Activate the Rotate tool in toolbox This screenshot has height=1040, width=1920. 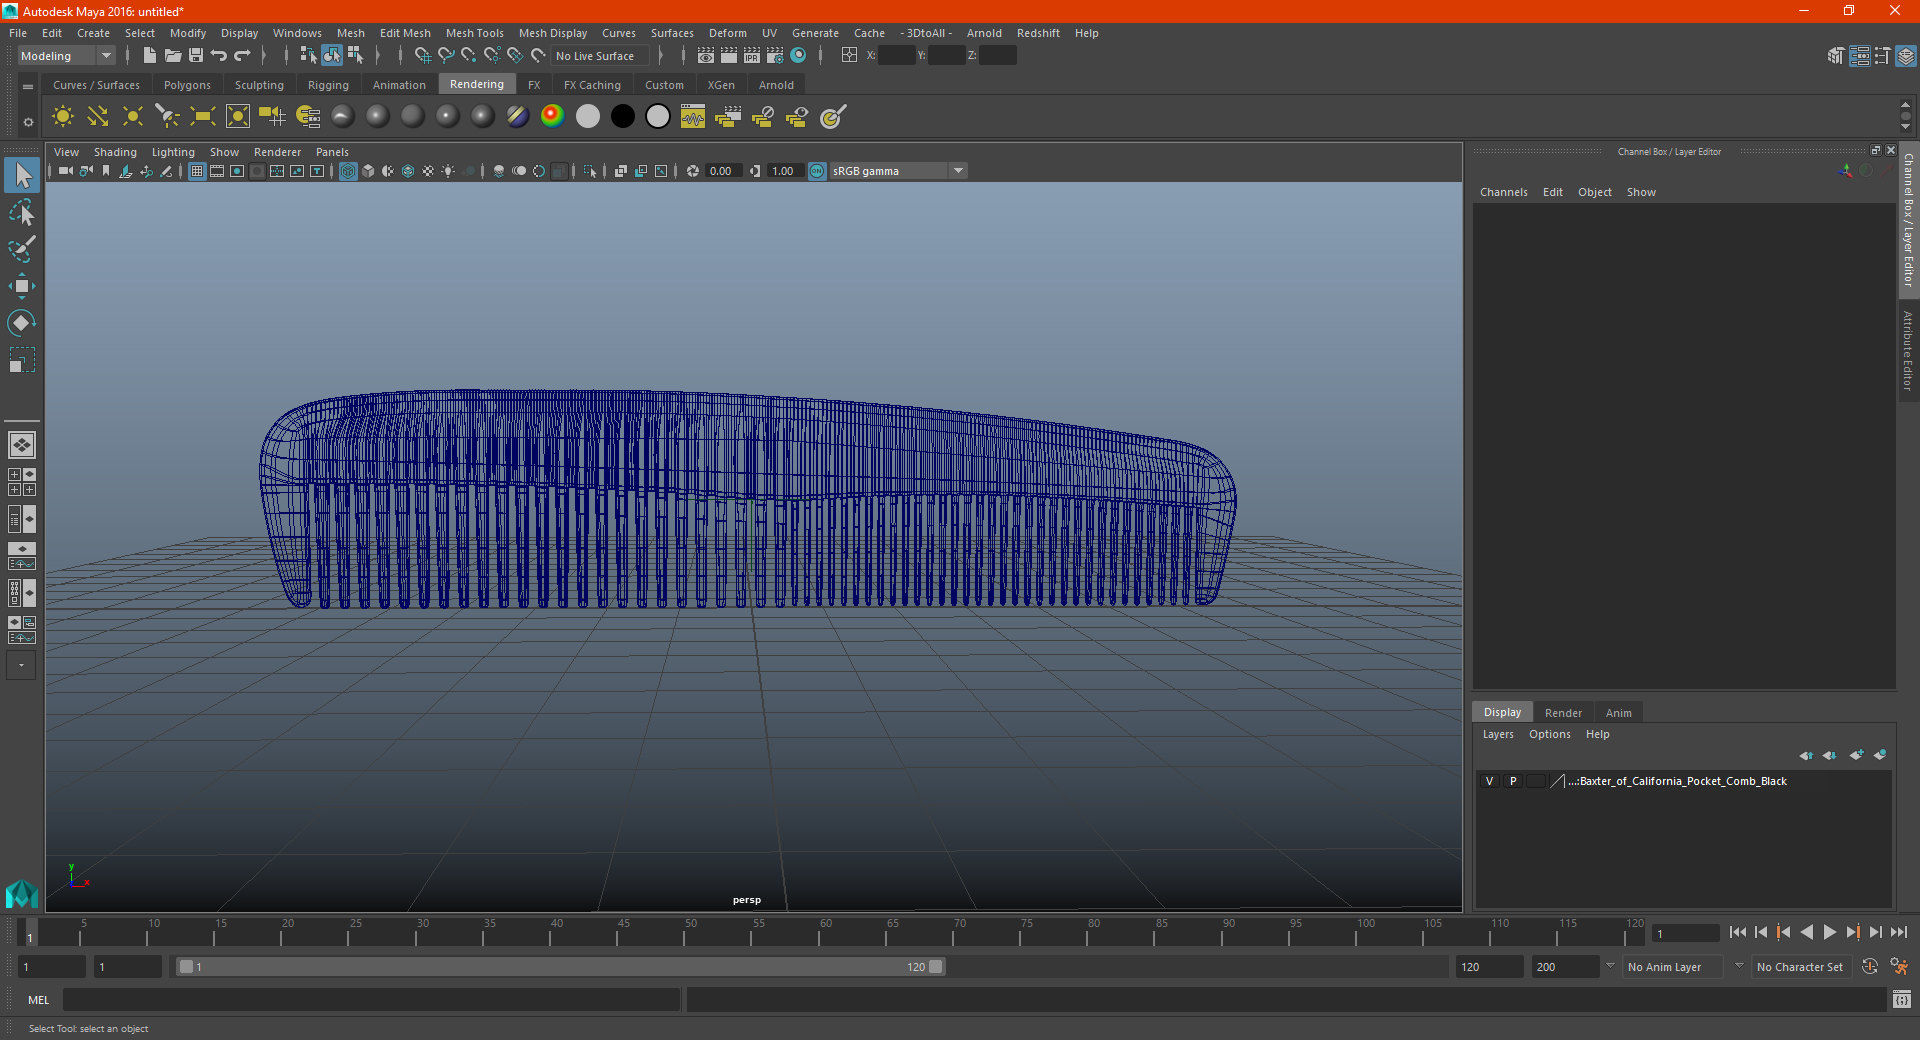click(x=22, y=322)
